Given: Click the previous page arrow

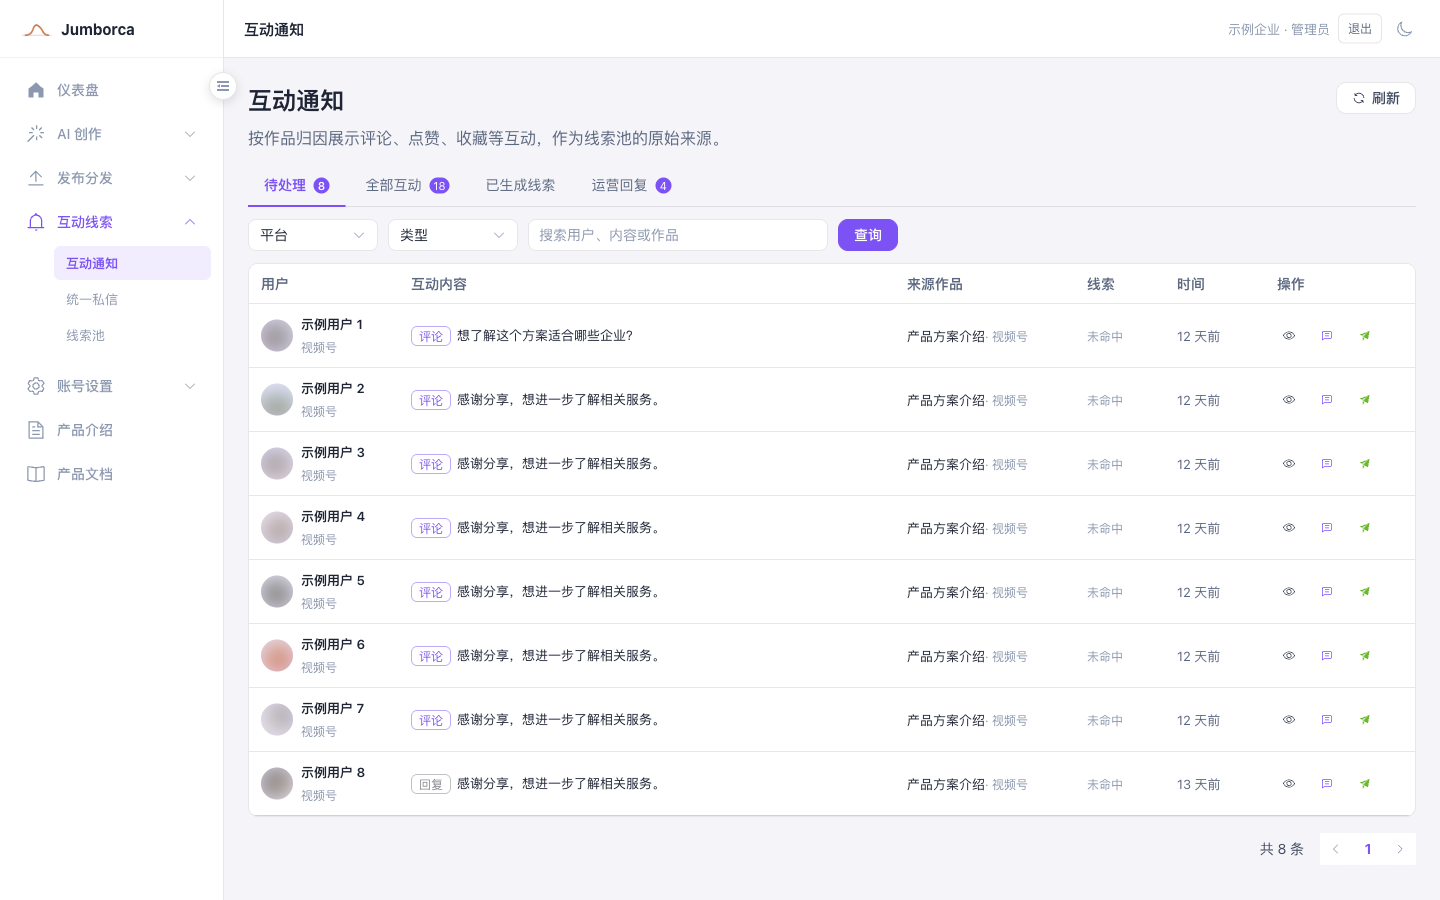Looking at the screenshot, I should pyautogui.click(x=1336, y=849).
